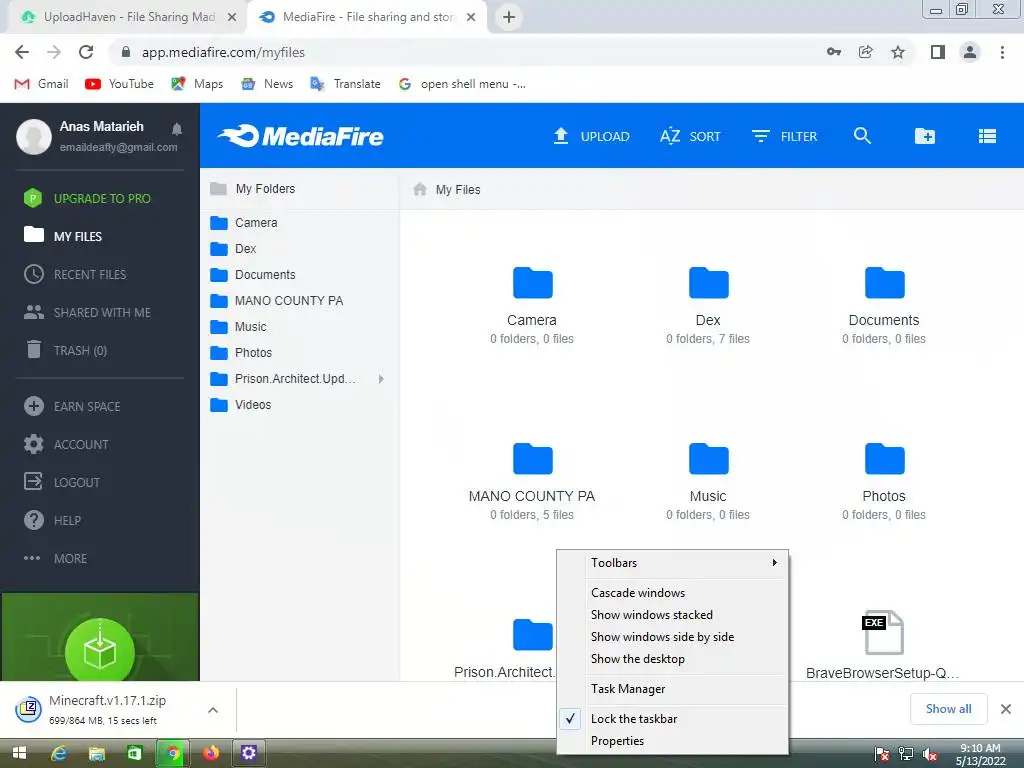Choose Show windows stacked
Viewport: 1024px width, 768px height.
tap(673, 615)
